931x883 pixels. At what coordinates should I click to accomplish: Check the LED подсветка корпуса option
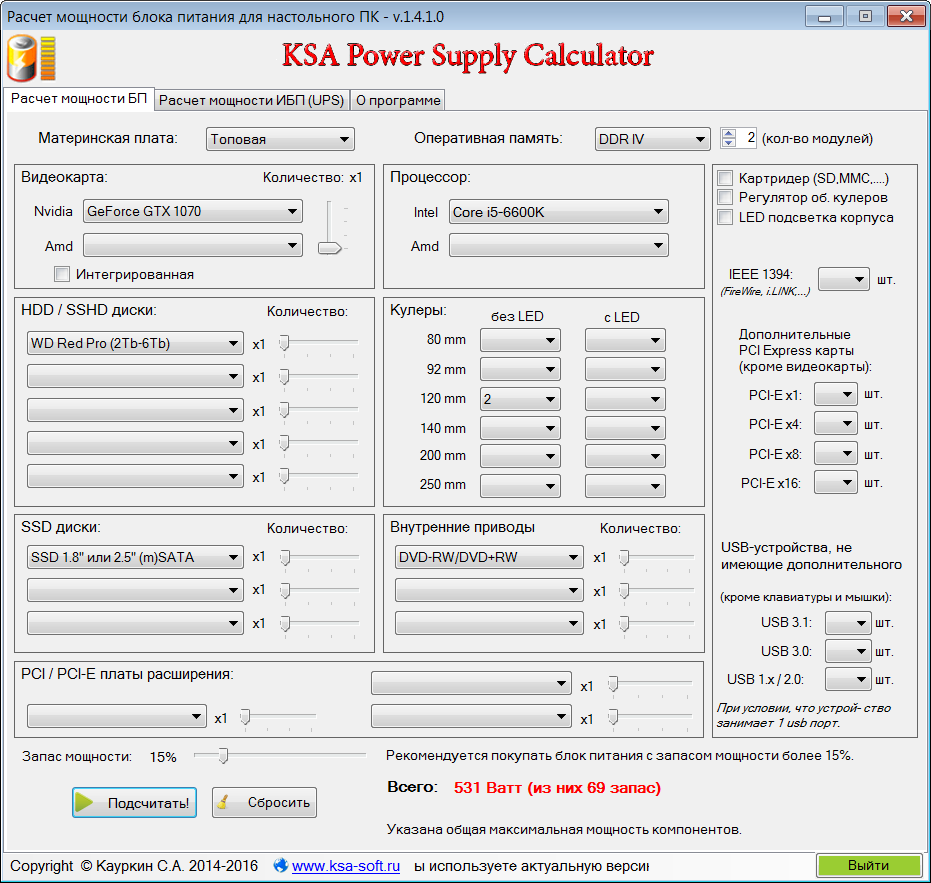click(725, 217)
